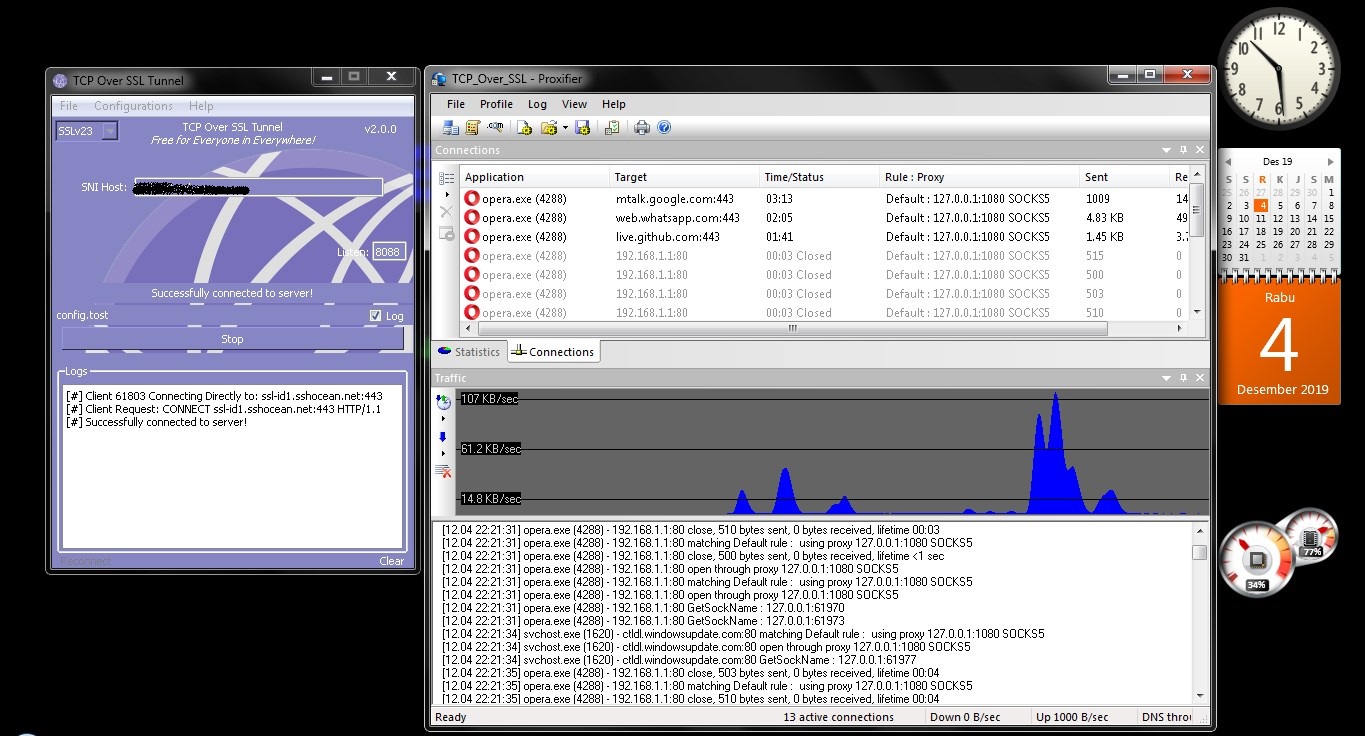Clear traffic graph with red X icon
Image resolution: width=1365 pixels, height=736 pixels.
(x=444, y=471)
